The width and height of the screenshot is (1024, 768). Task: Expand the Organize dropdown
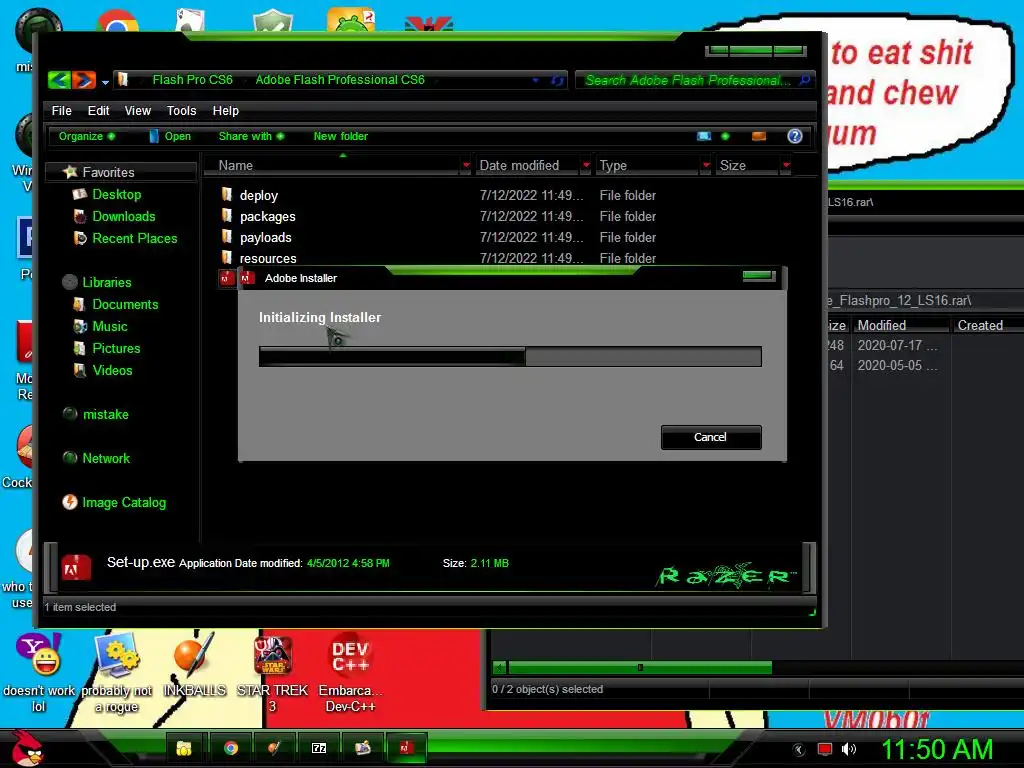click(87, 136)
